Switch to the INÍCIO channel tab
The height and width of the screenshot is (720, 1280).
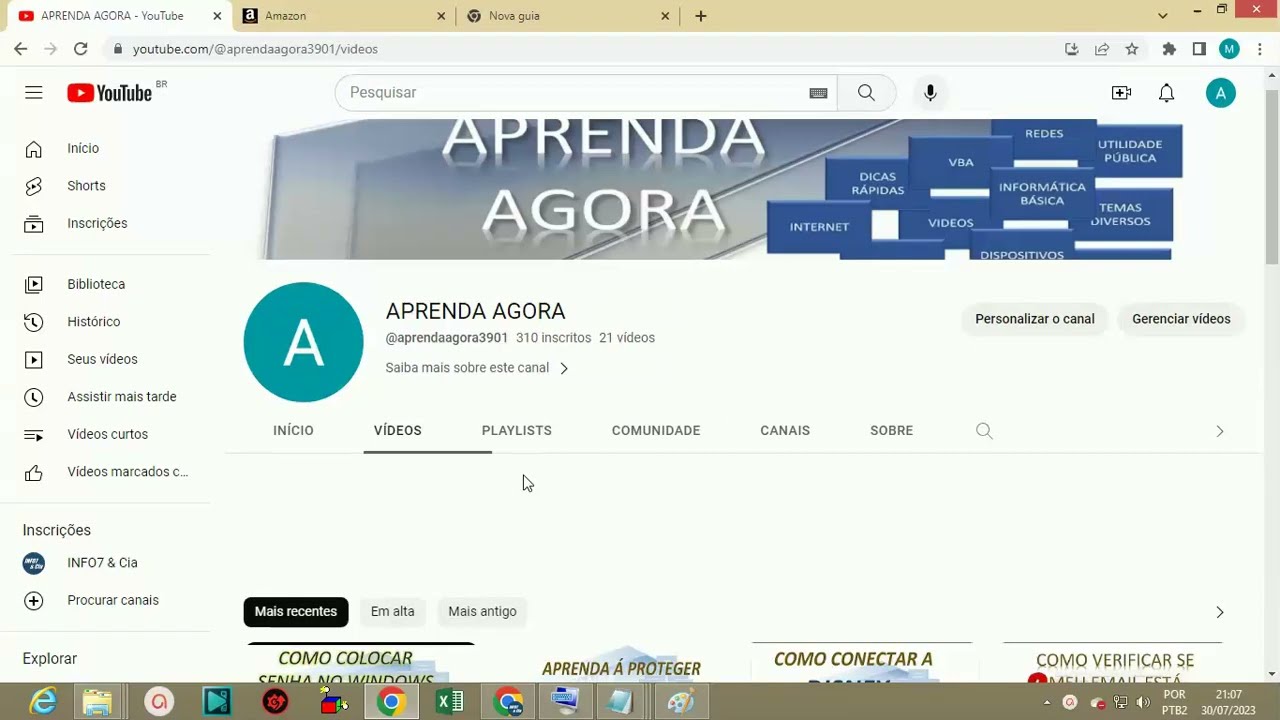coord(293,431)
